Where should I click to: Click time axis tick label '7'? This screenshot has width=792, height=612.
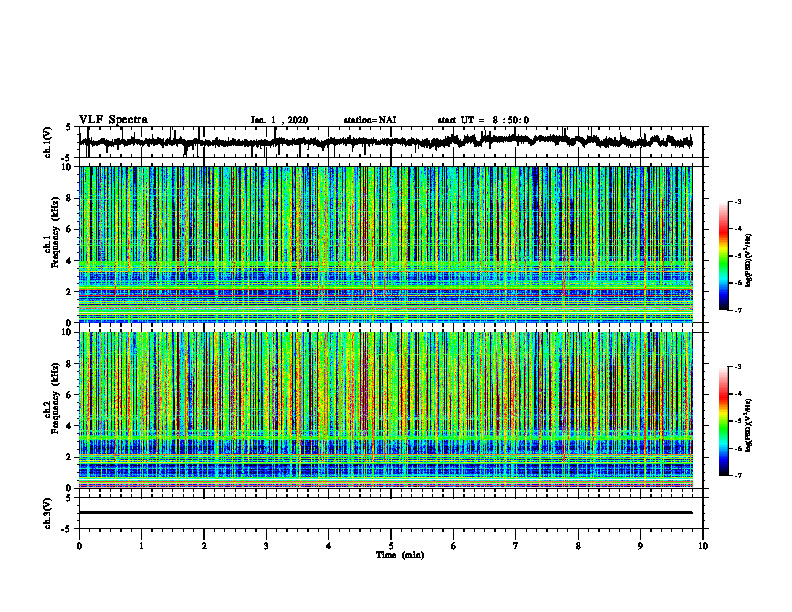(516, 546)
